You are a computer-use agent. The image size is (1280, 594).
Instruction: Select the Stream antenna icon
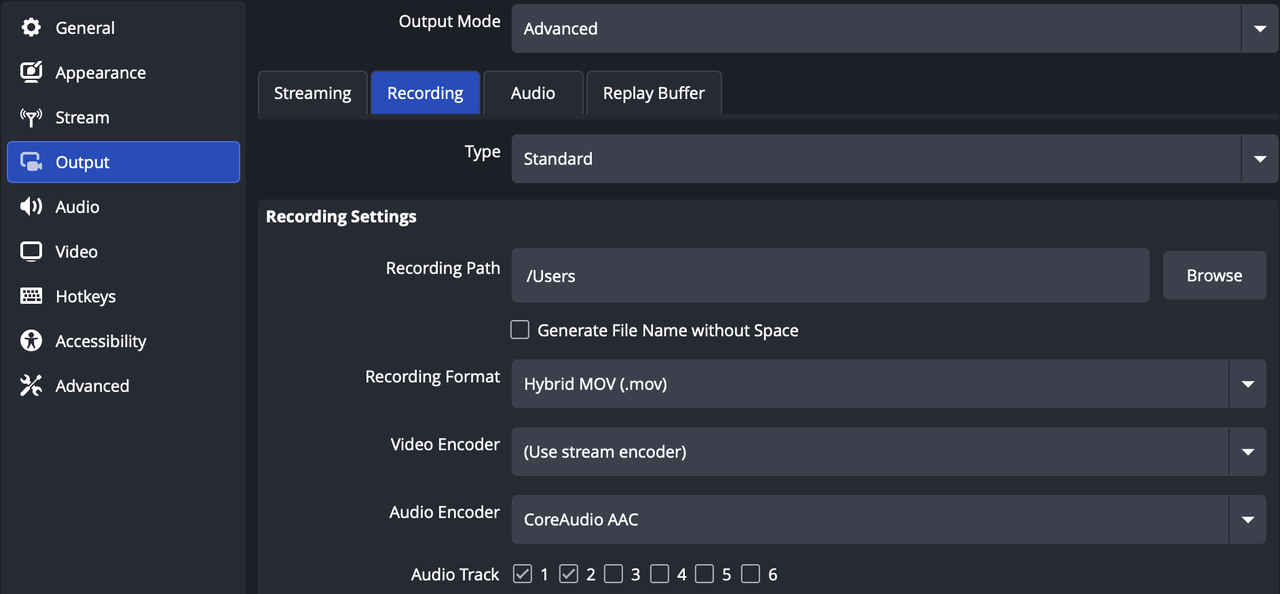[x=31, y=118]
